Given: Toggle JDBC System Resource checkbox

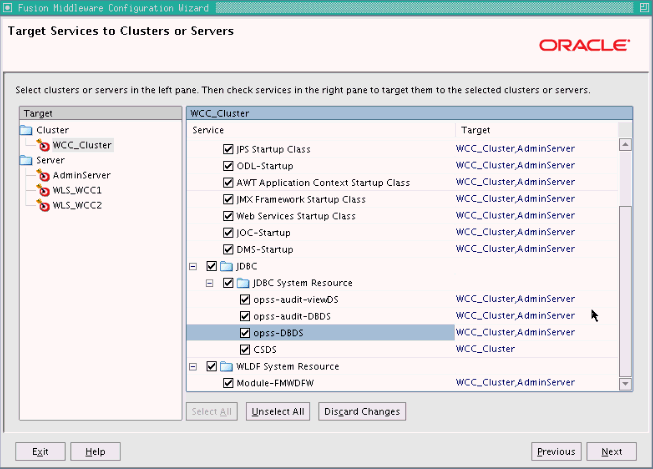Looking at the screenshot, I should pos(228,283).
